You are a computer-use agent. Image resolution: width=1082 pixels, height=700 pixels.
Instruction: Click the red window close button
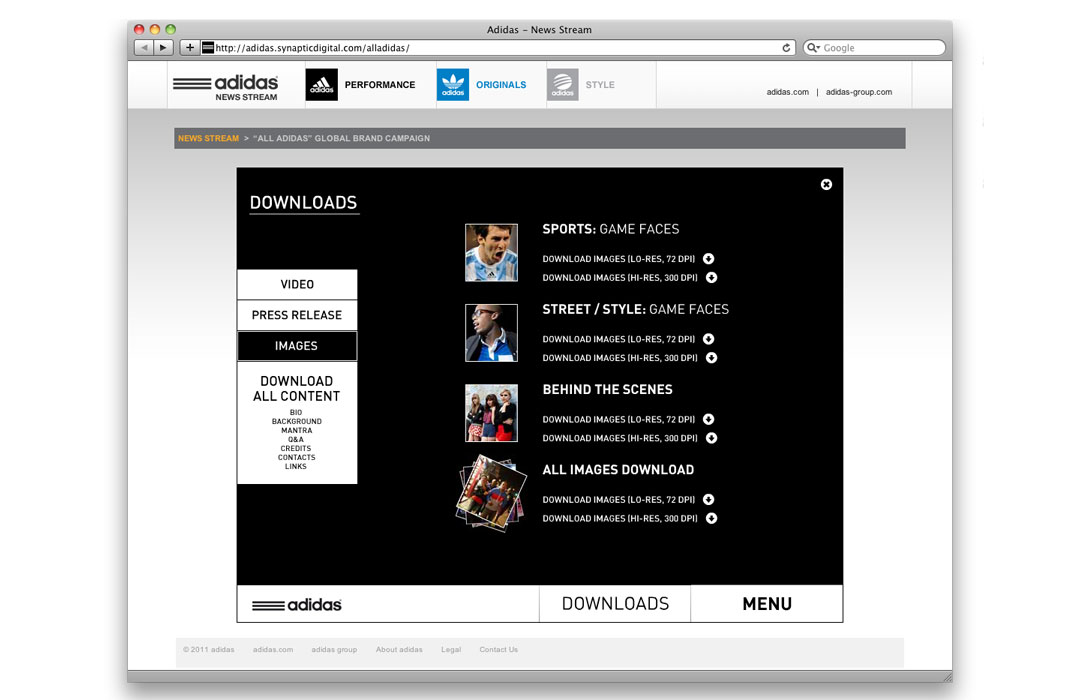pyautogui.click(x=139, y=29)
